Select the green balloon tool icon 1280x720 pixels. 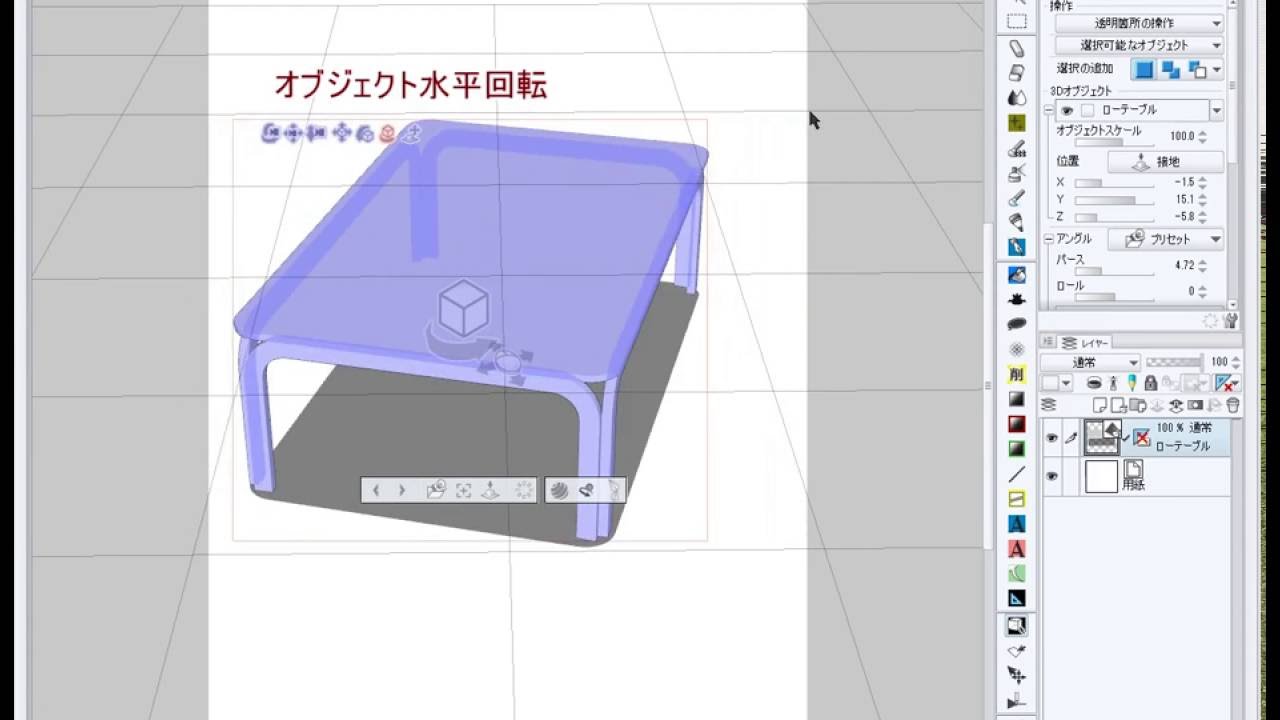click(1017, 574)
